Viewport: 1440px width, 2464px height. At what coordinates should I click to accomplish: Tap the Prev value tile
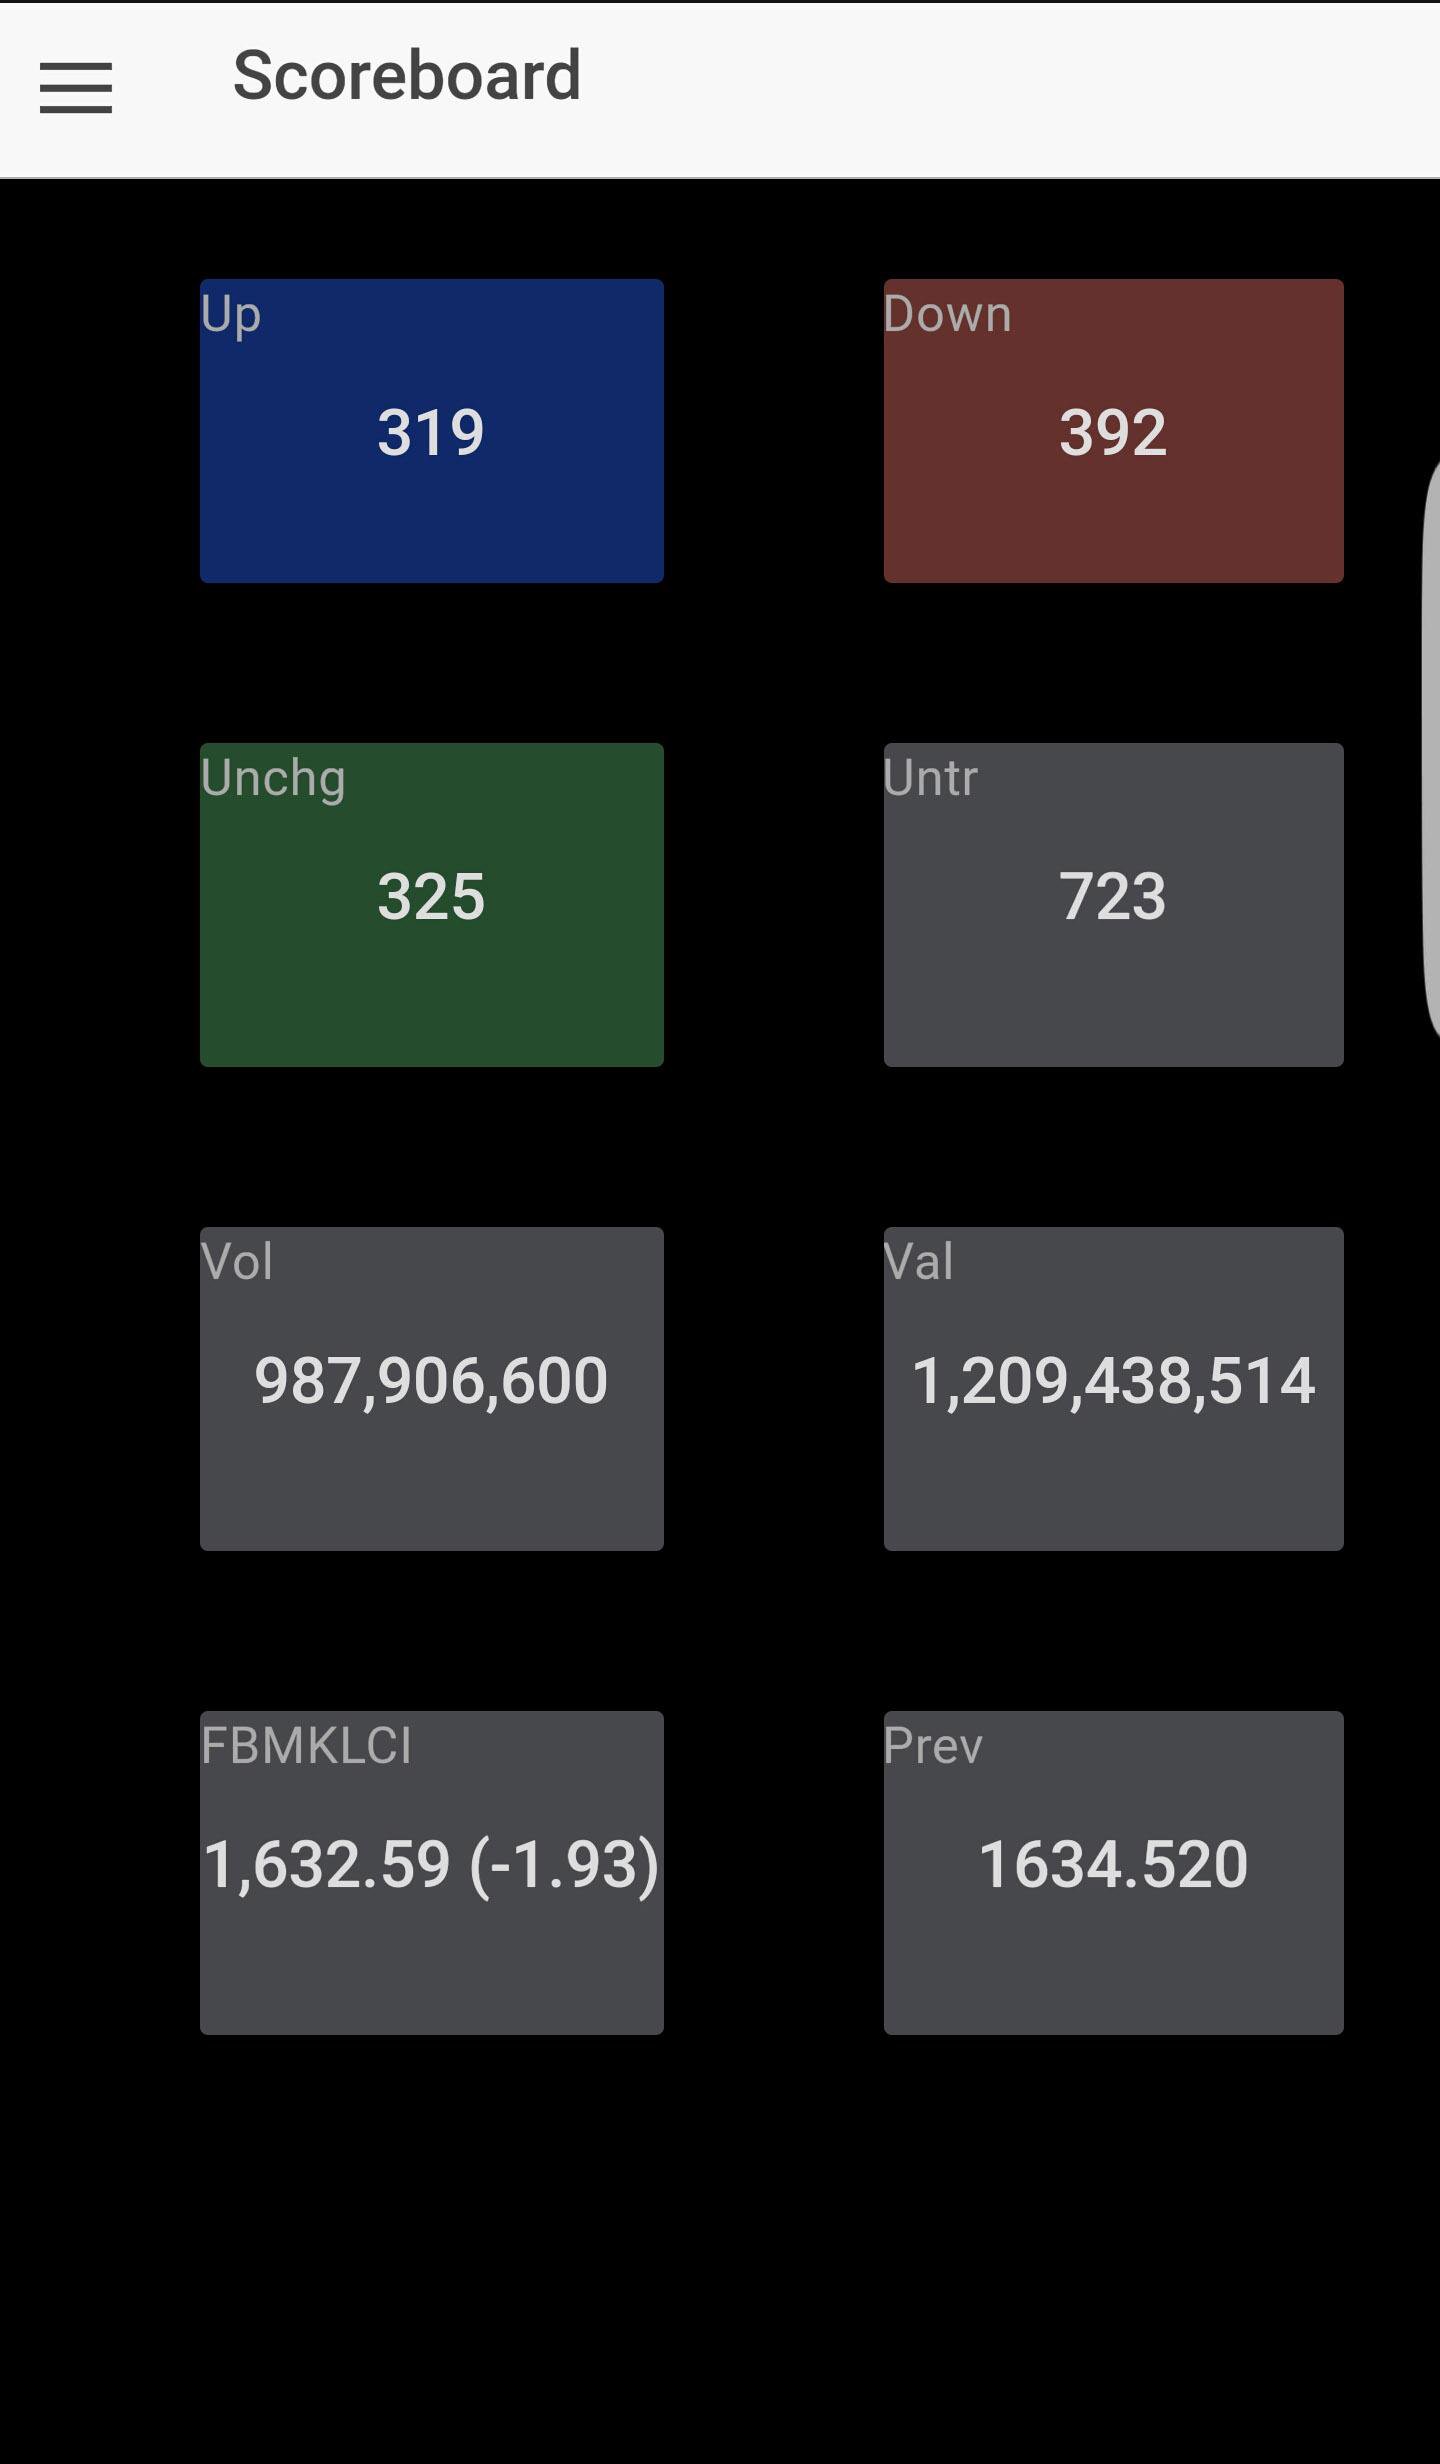pyautogui.click(x=1113, y=1873)
